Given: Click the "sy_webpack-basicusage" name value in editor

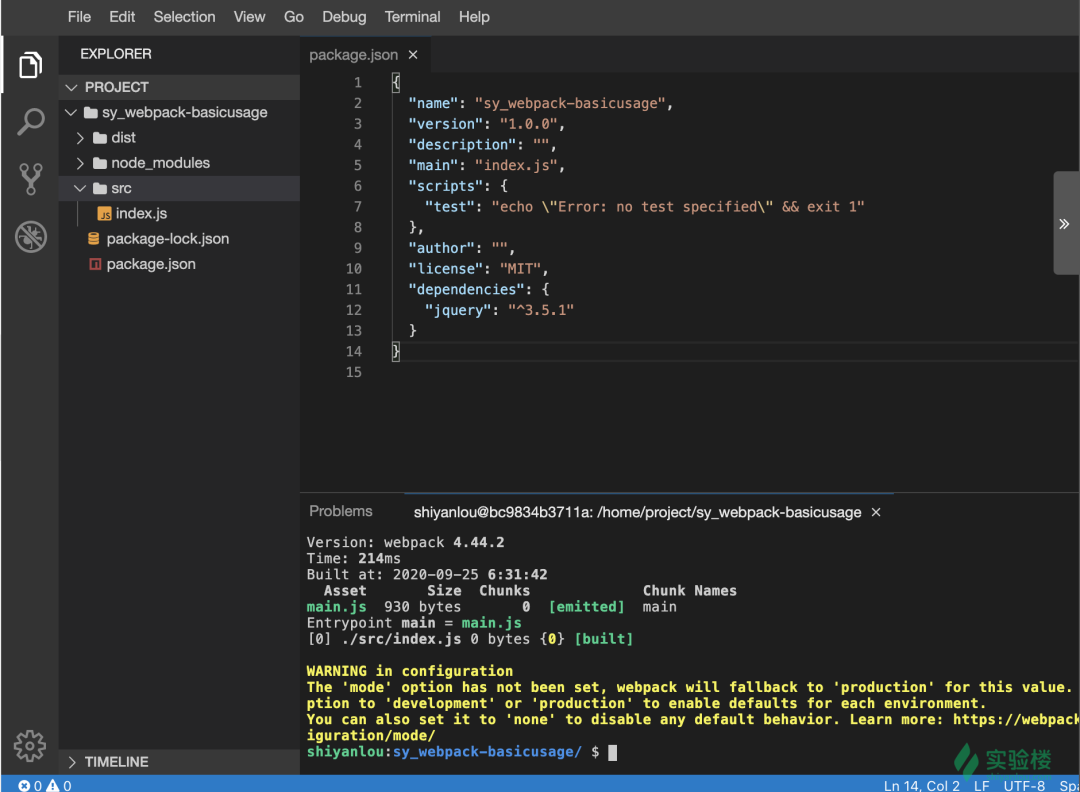Looking at the screenshot, I should point(570,103).
